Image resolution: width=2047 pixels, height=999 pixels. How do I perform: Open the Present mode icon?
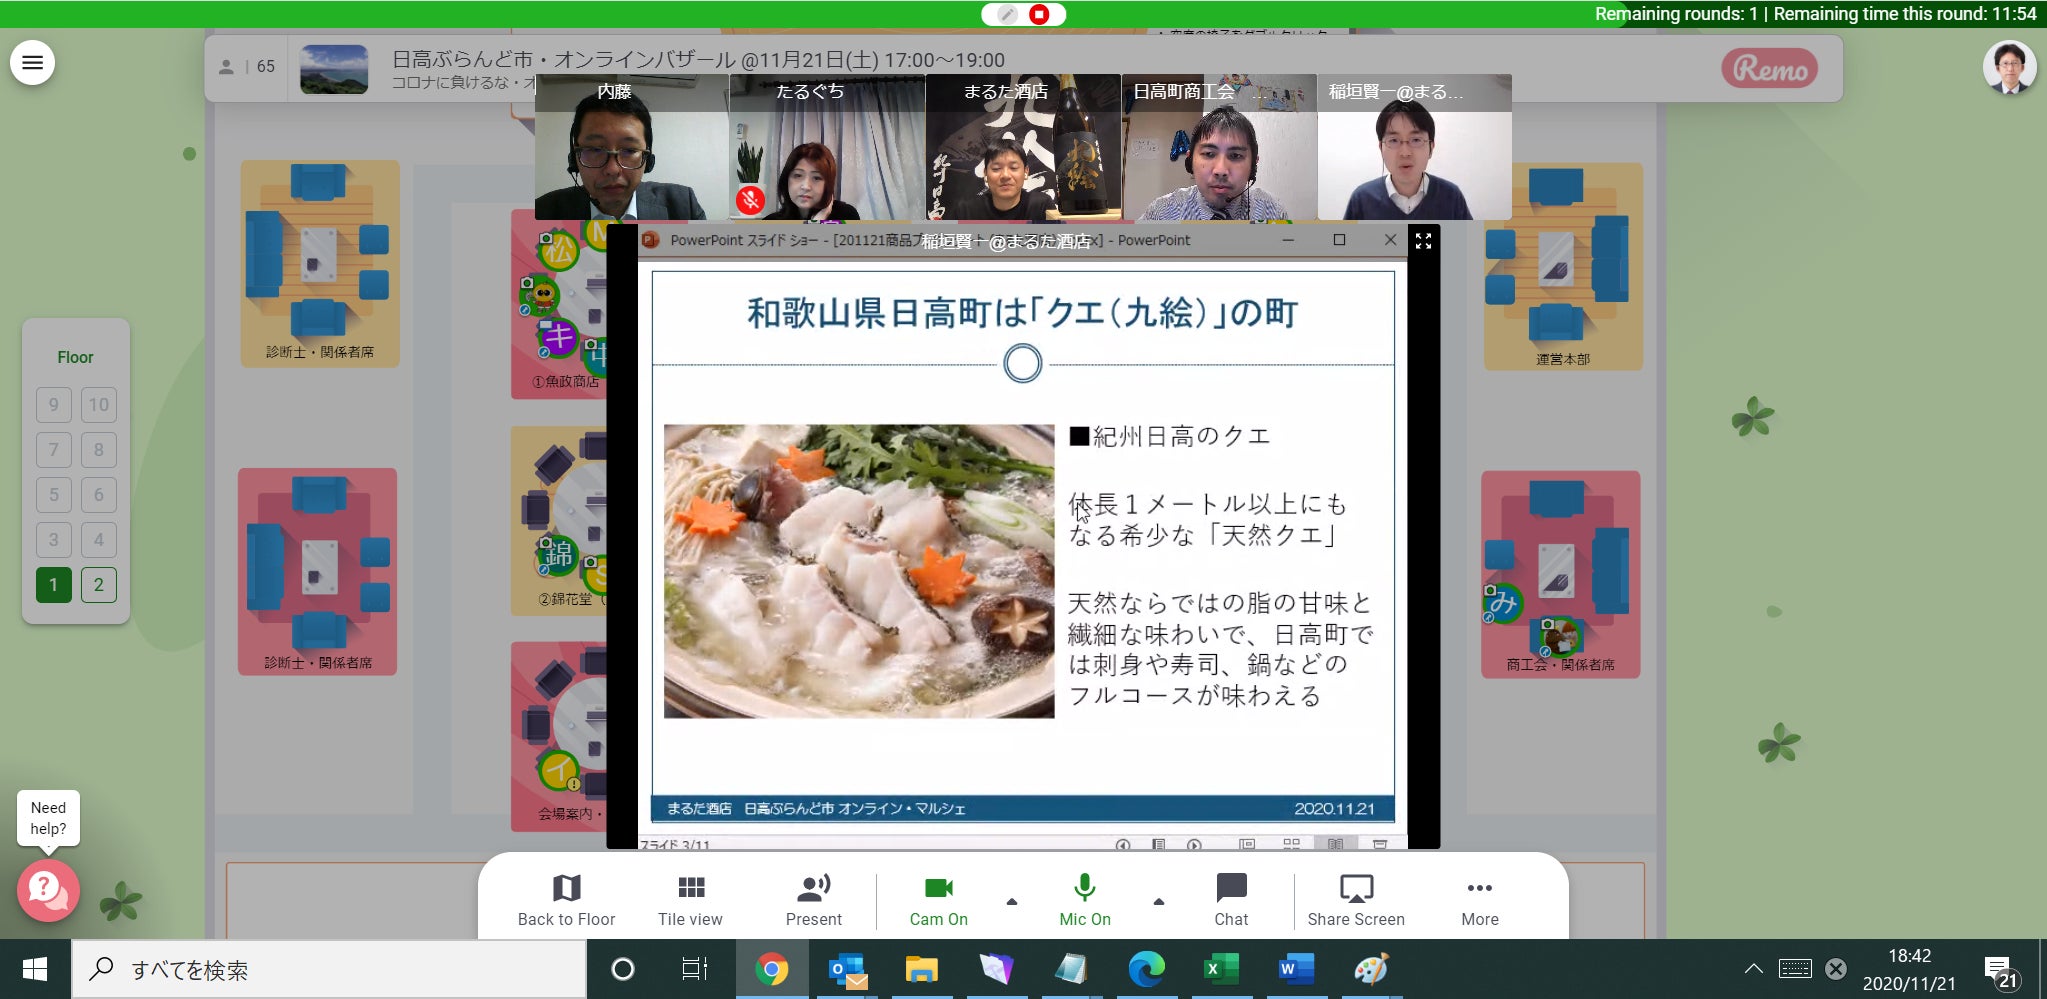click(x=813, y=889)
